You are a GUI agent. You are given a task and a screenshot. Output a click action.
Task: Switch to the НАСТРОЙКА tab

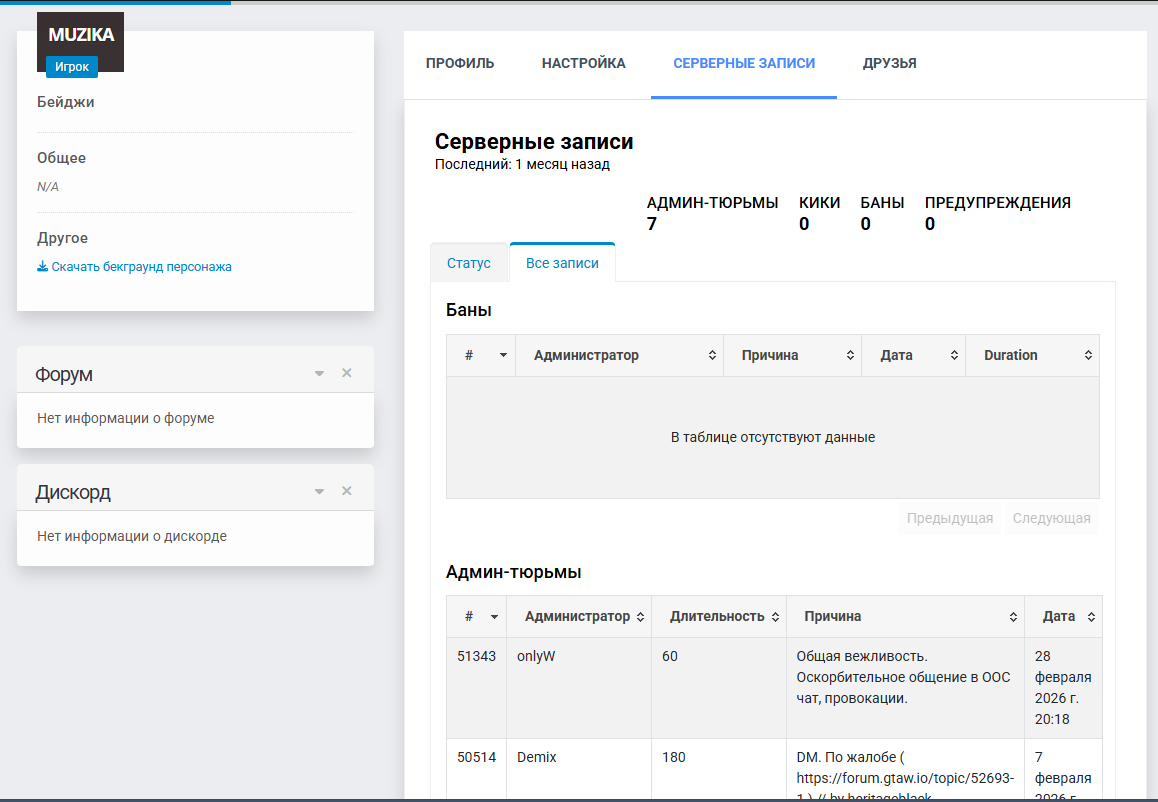[583, 64]
